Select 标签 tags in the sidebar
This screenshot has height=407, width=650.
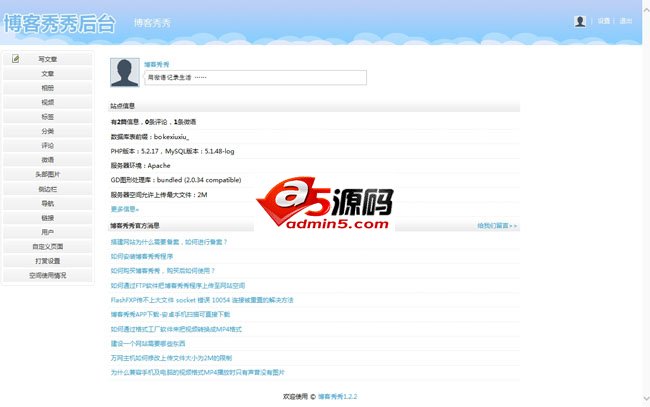48,117
